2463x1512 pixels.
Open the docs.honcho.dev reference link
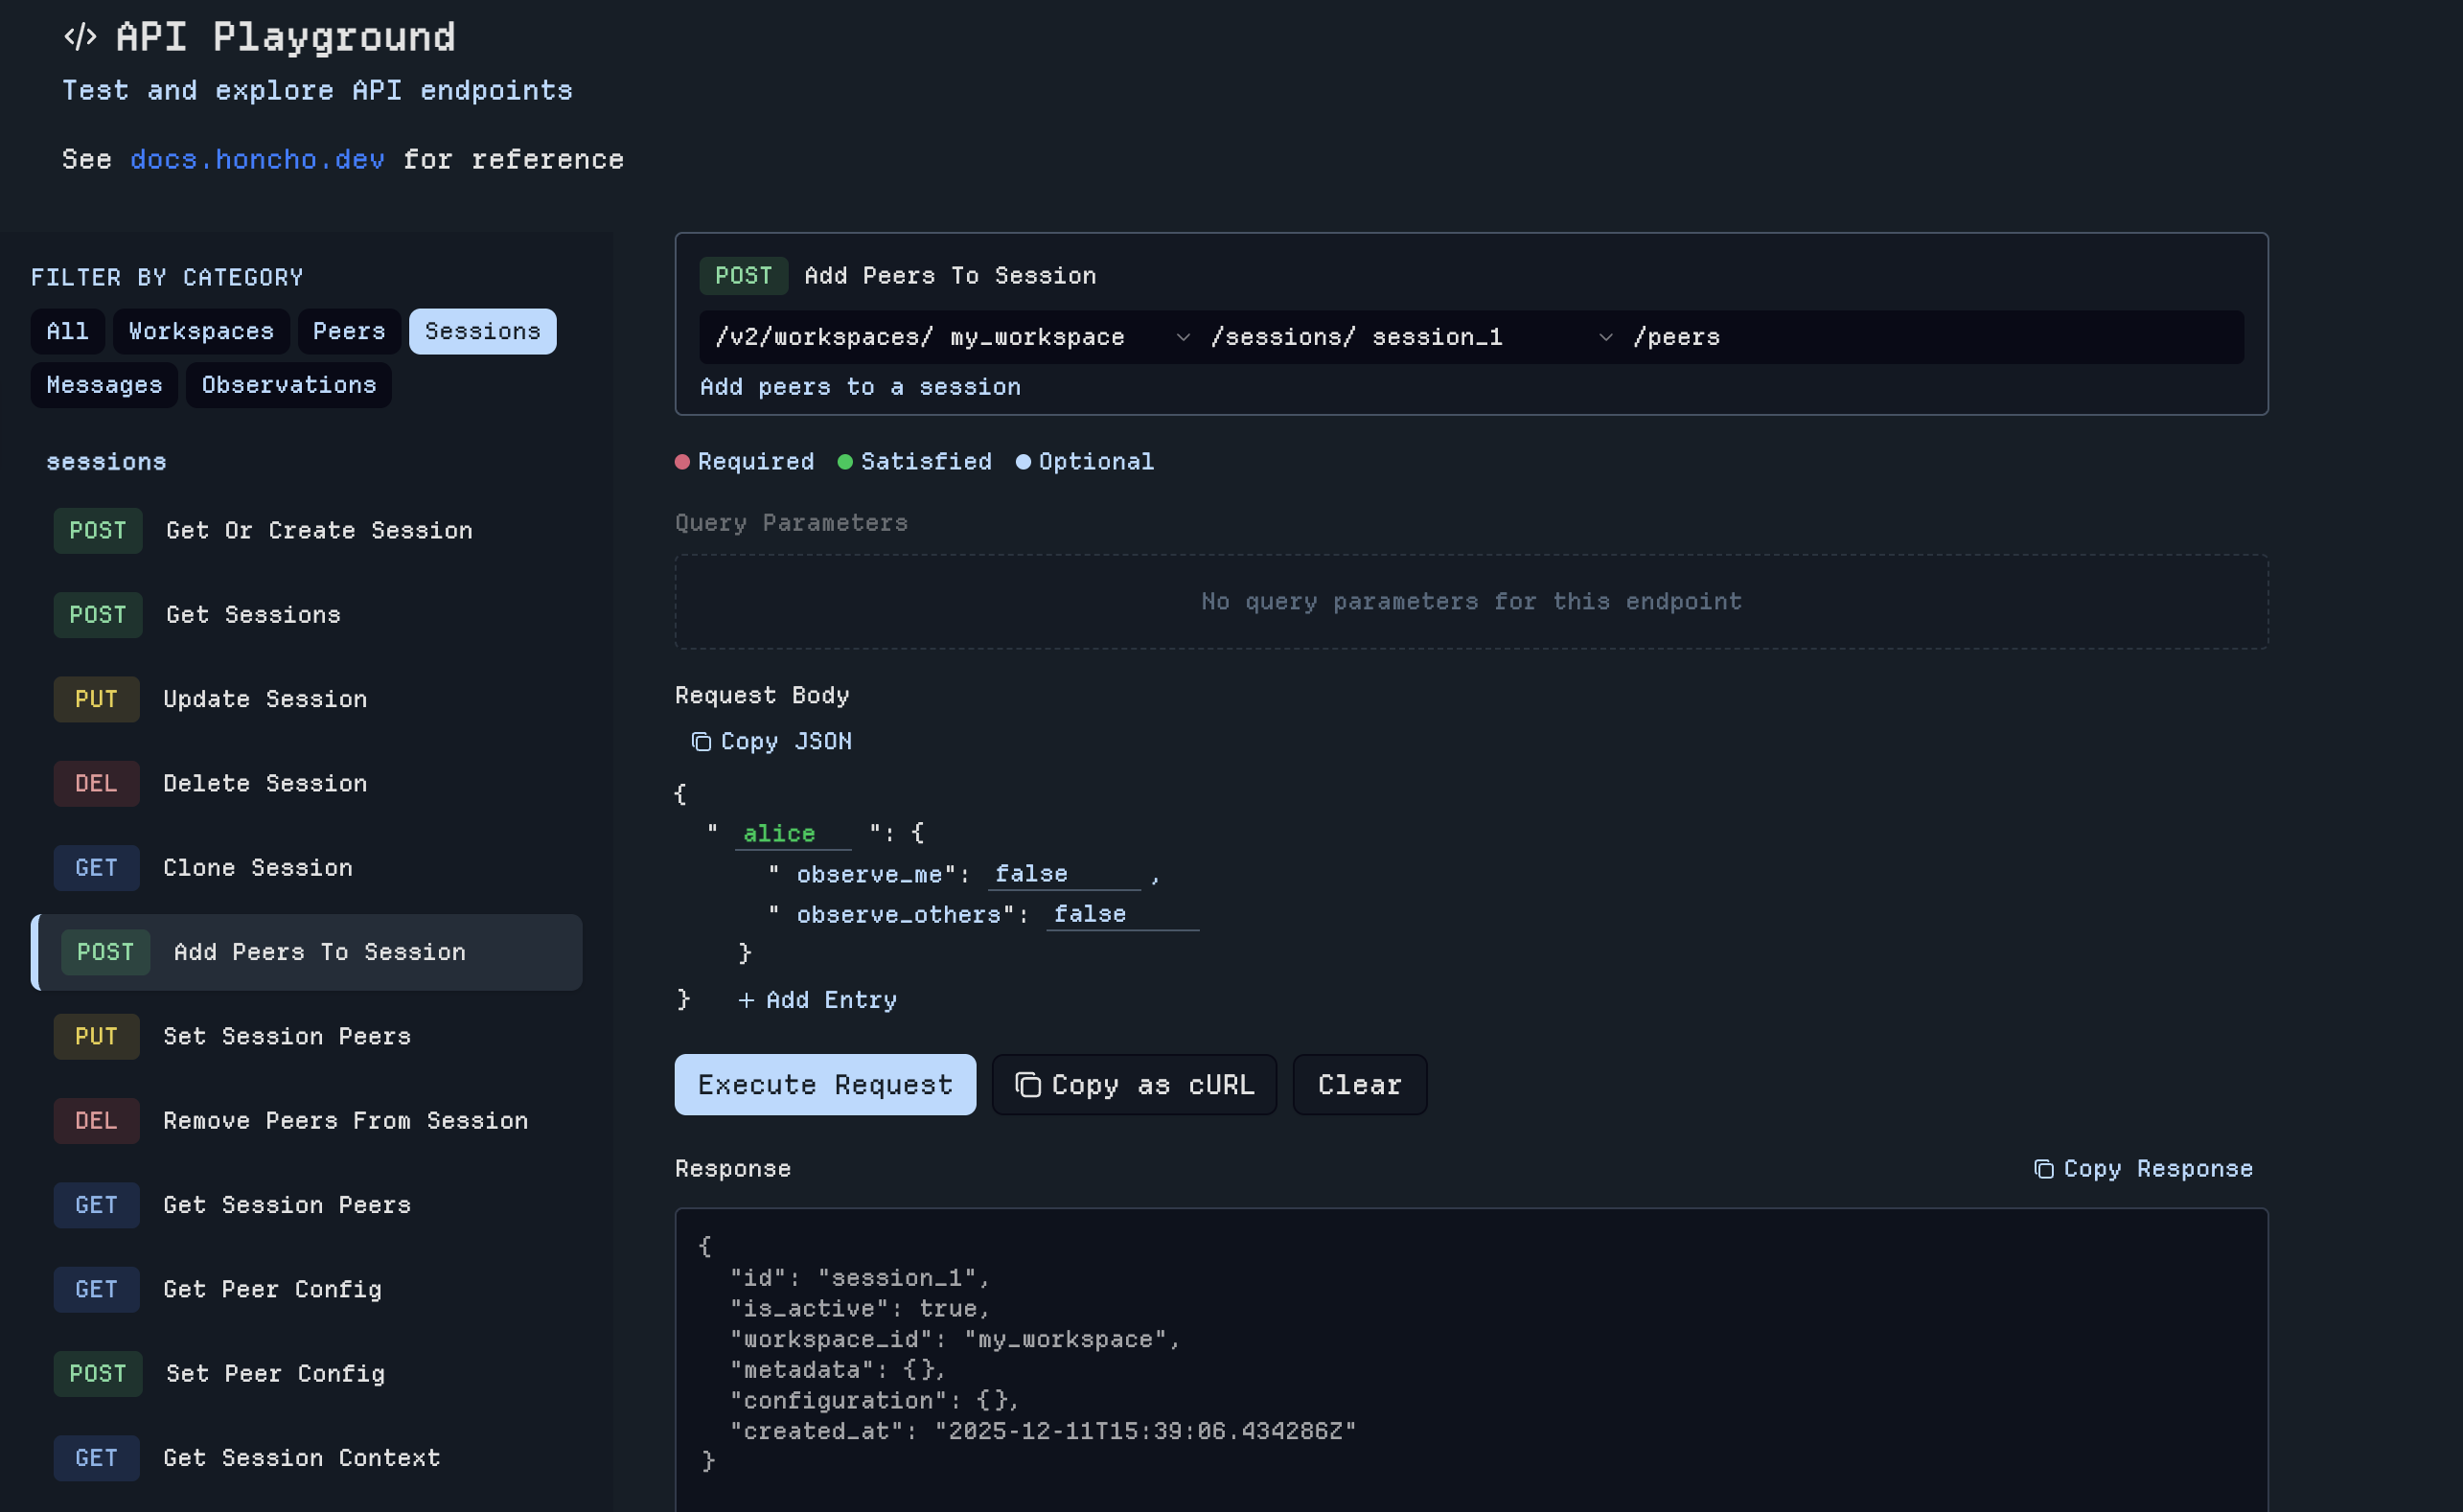tap(257, 158)
